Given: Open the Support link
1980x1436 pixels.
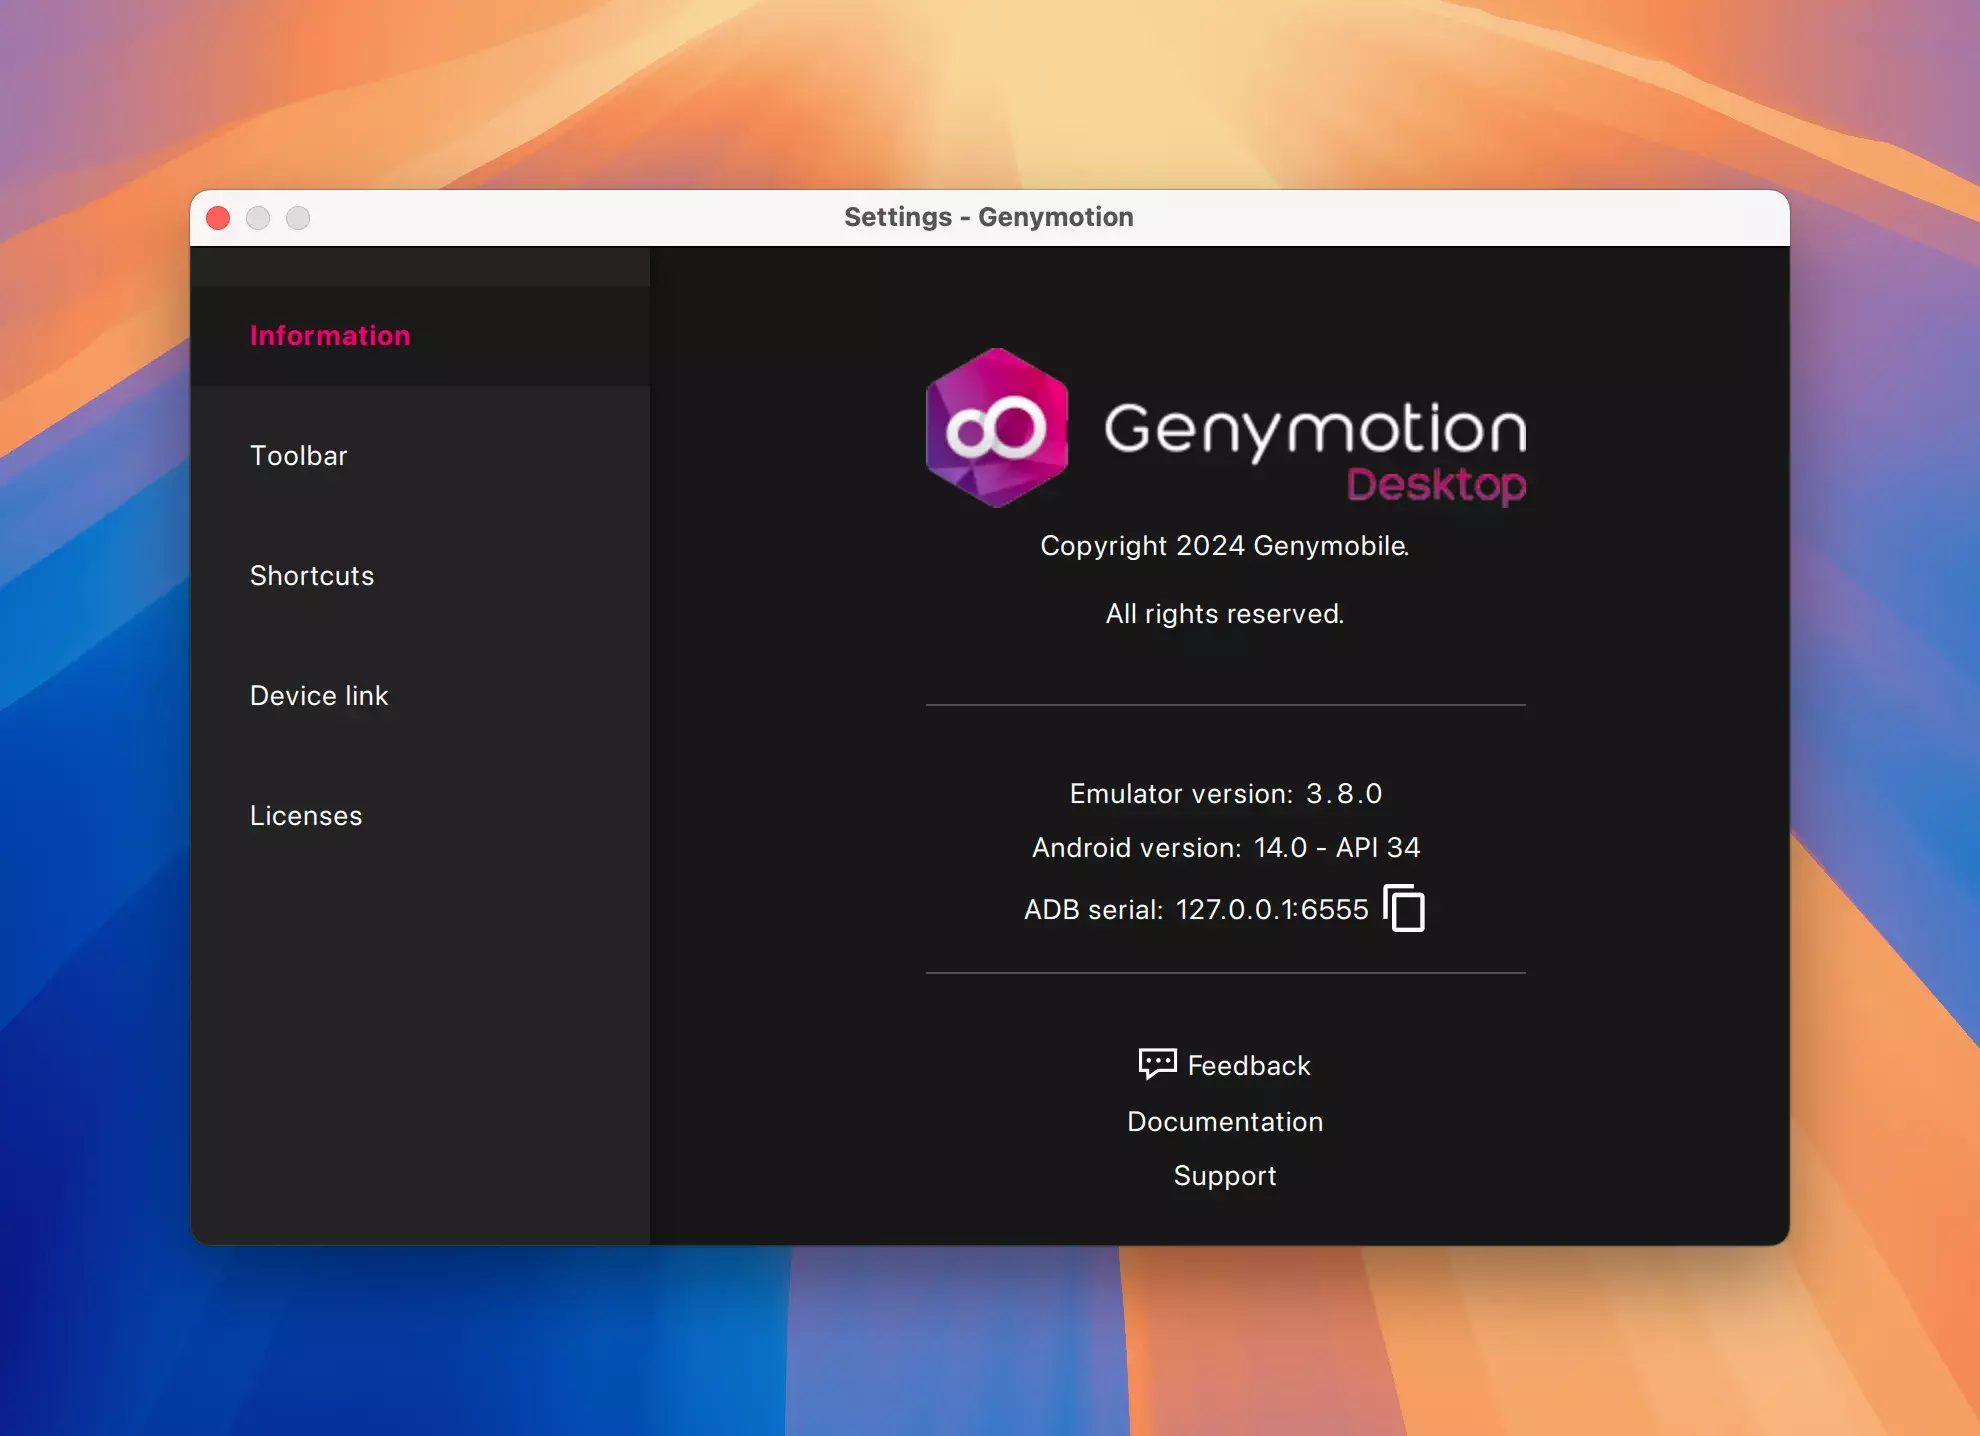Looking at the screenshot, I should click(x=1225, y=1176).
